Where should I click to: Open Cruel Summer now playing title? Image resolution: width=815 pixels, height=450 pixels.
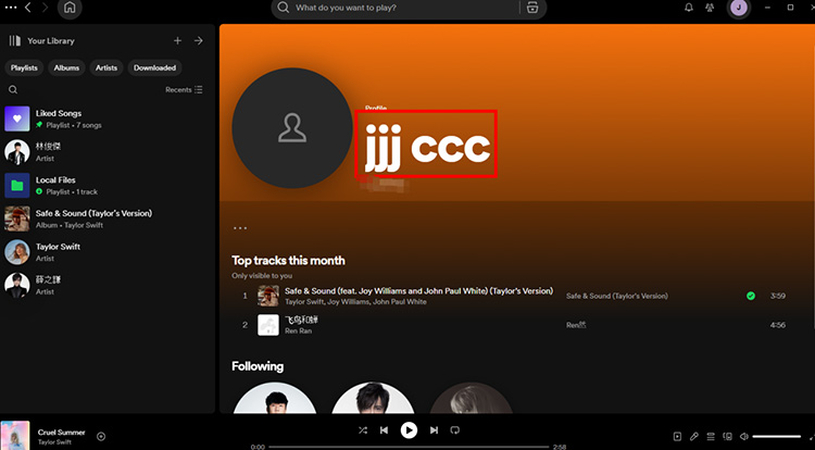pos(61,432)
